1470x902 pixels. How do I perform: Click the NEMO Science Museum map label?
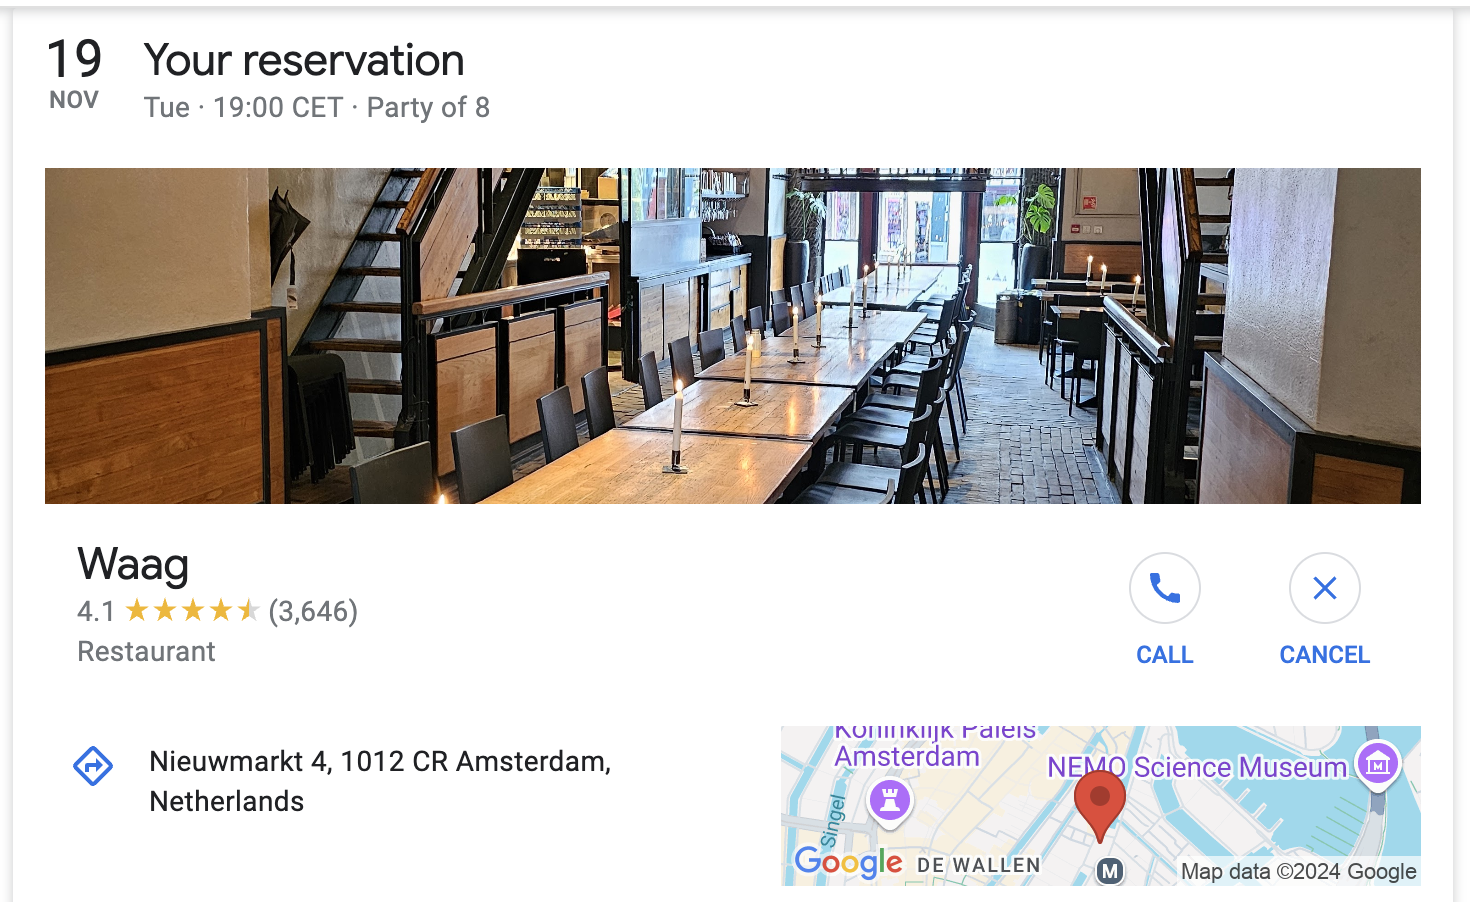pyautogui.click(x=1197, y=767)
